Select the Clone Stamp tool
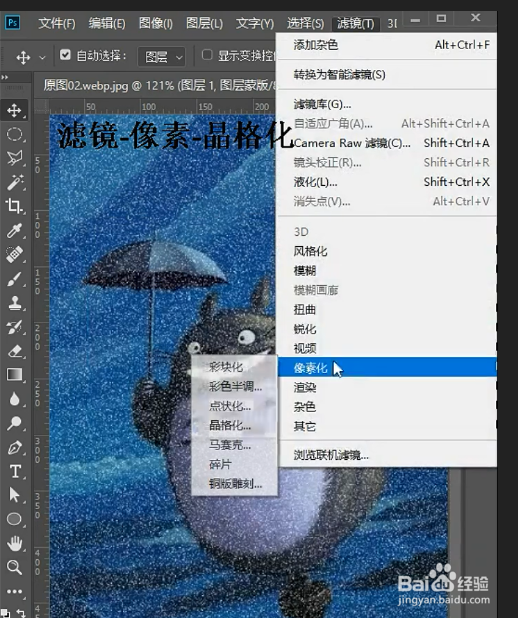This screenshot has height=618, width=518. tap(15, 303)
